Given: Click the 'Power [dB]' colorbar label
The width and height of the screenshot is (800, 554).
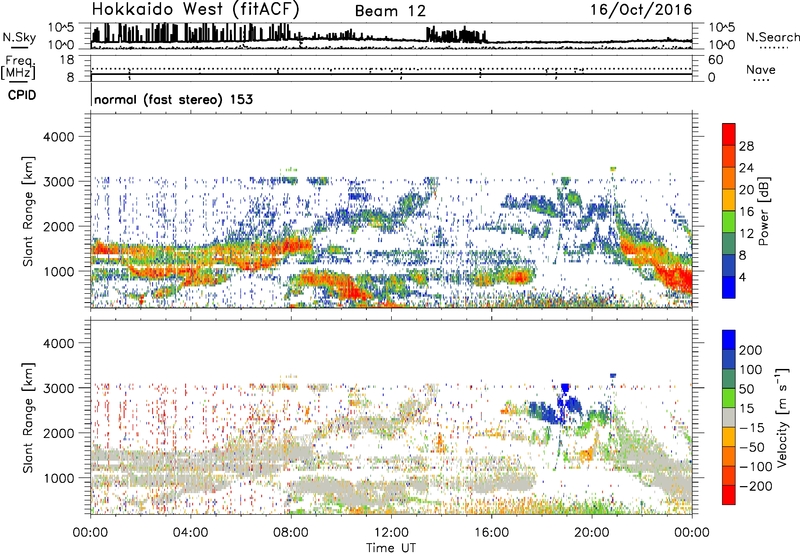Looking at the screenshot, I should 763,211.
